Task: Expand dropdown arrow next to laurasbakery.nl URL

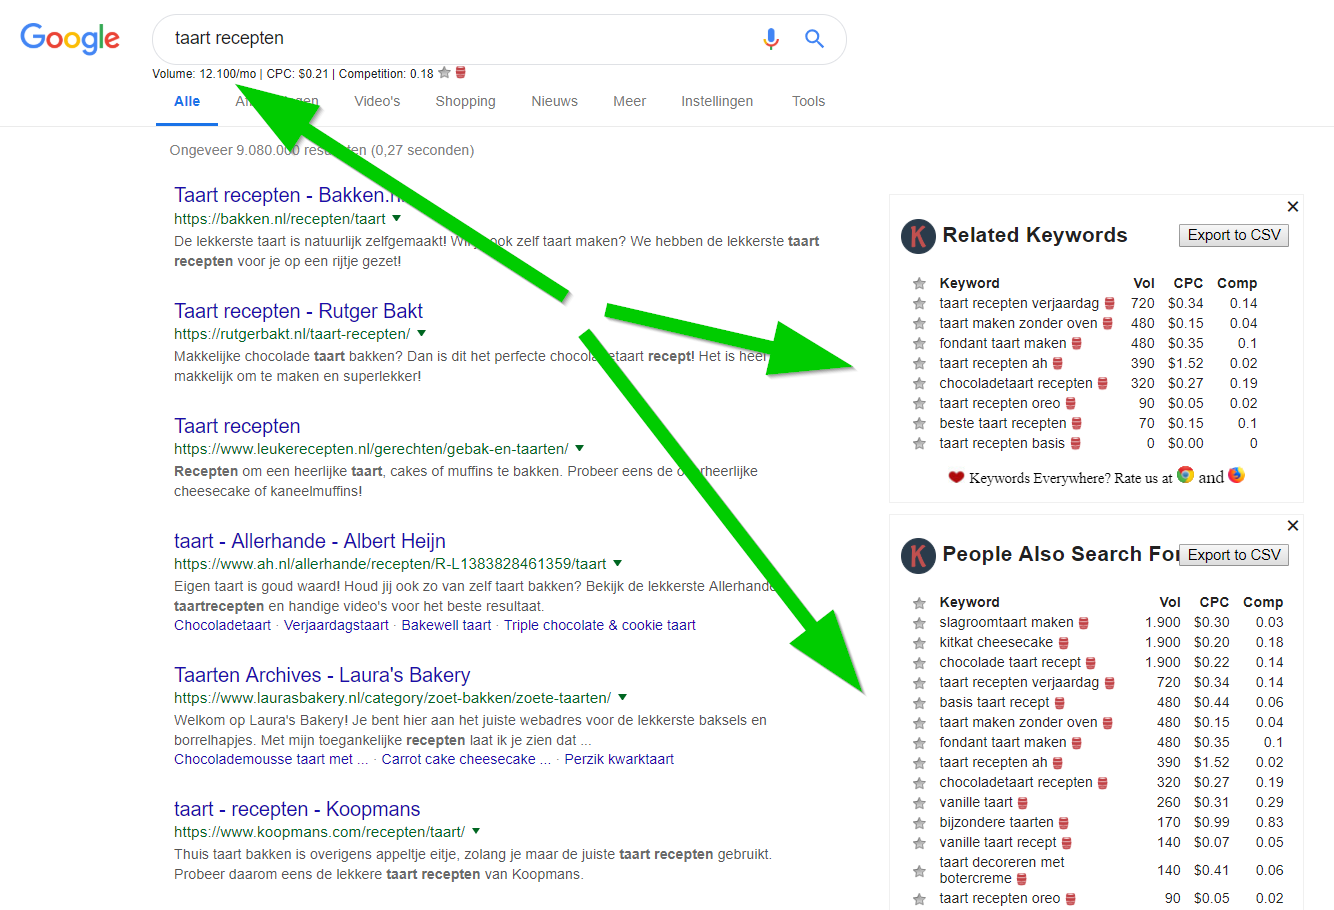Action: click(622, 697)
